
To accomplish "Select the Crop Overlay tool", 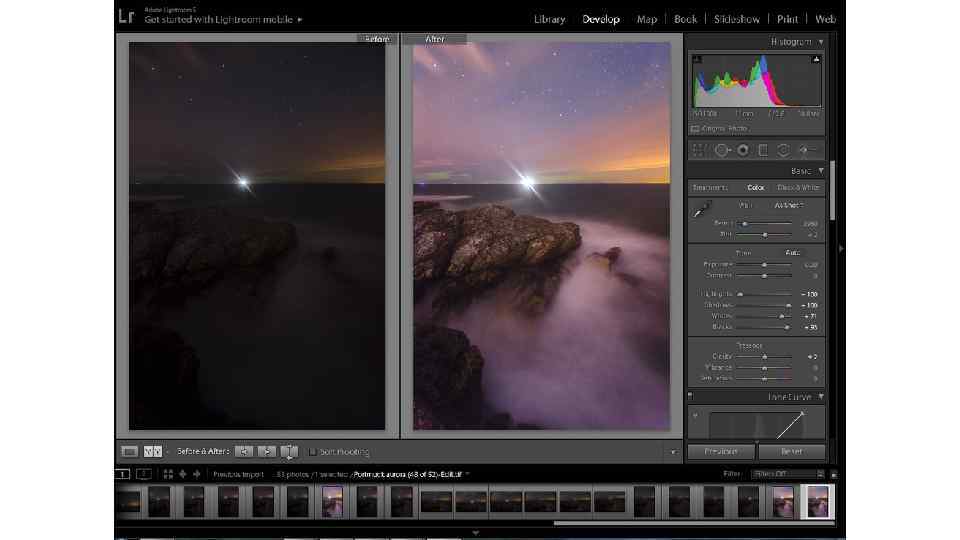I will 699,150.
